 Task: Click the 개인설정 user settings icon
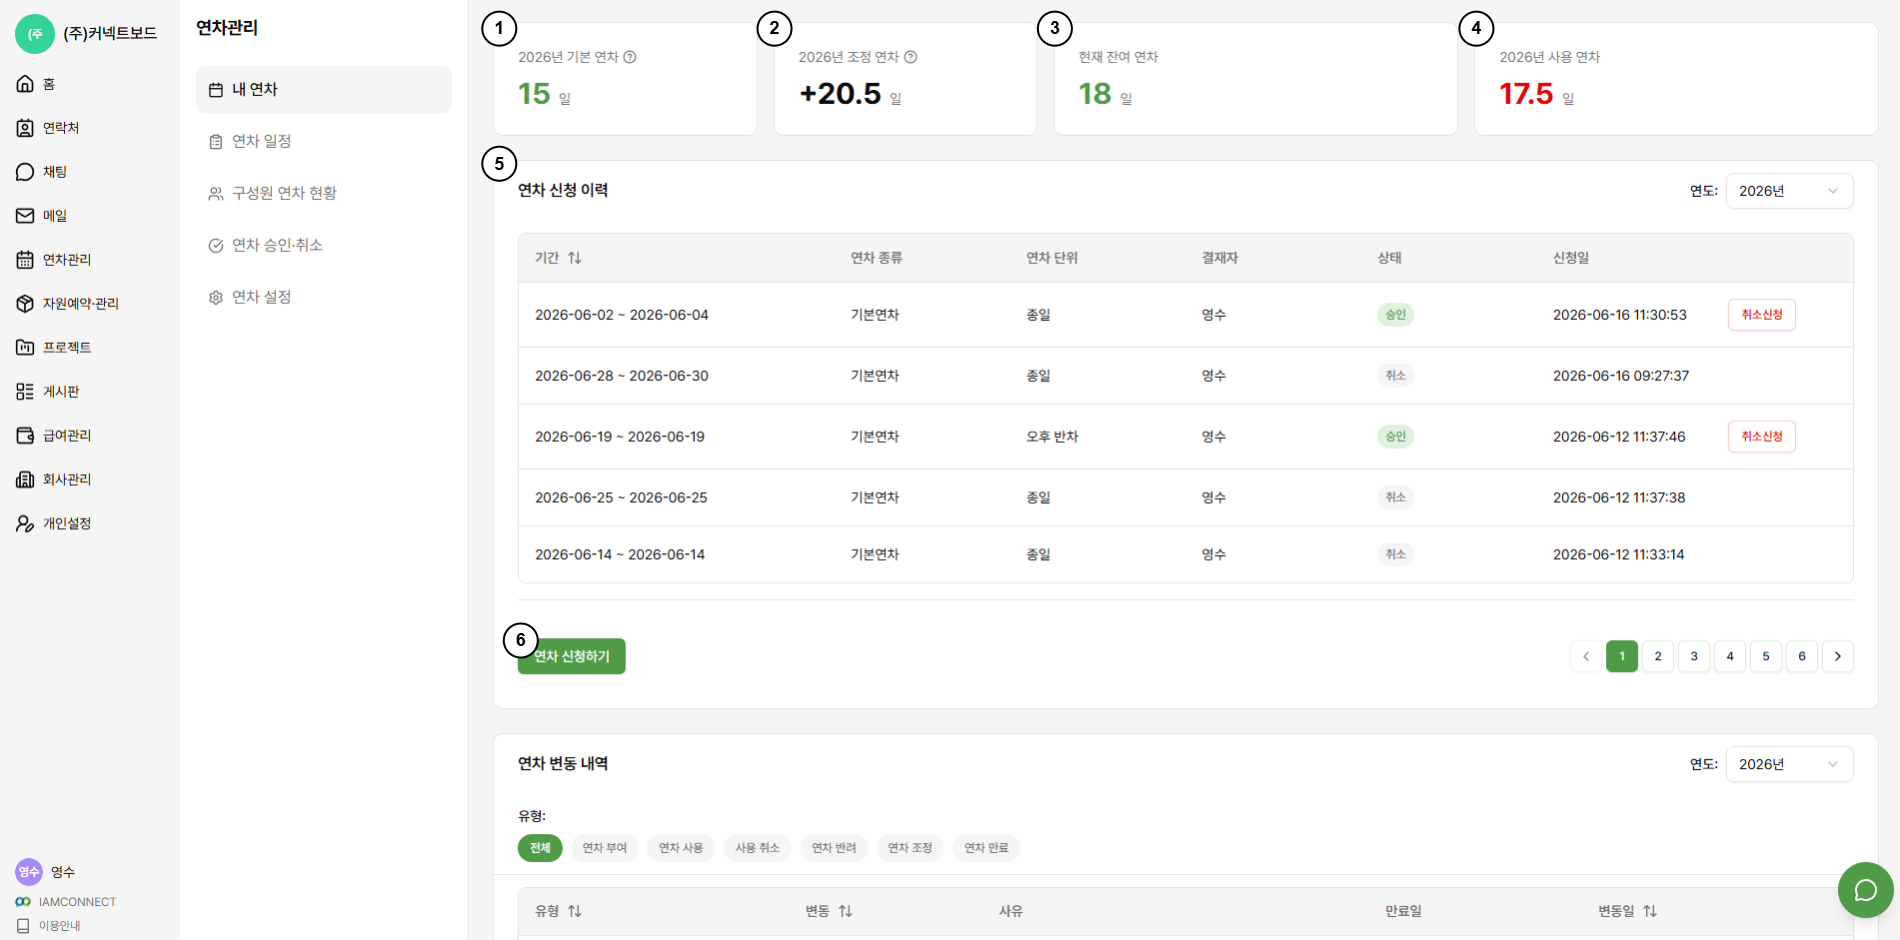pos(25,524)
